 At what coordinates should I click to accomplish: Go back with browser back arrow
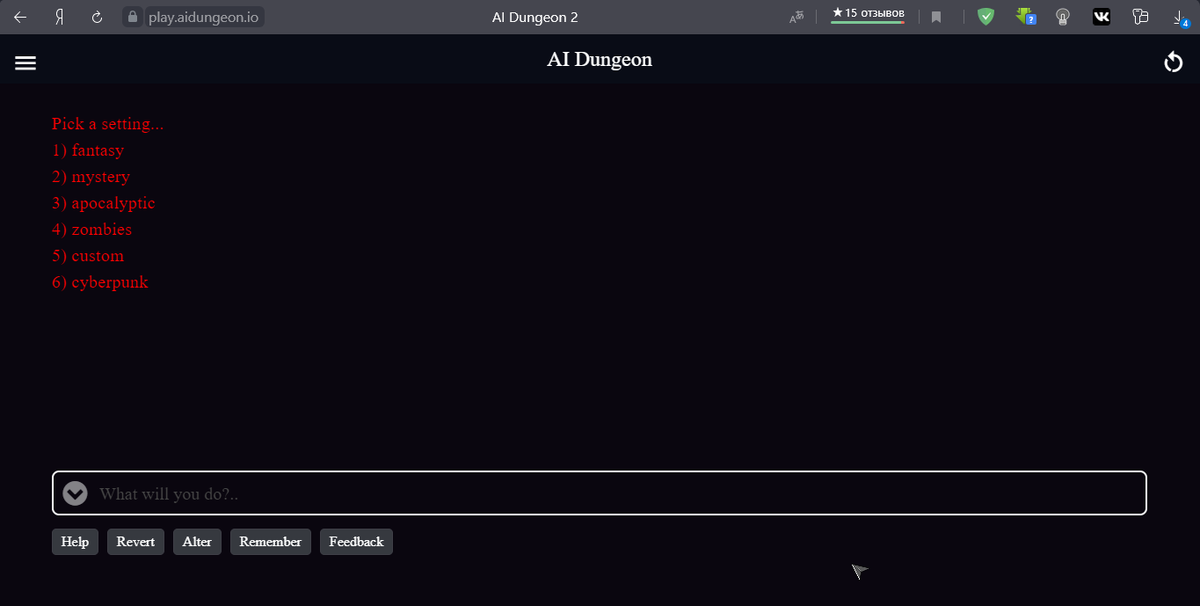coord(20,17)
